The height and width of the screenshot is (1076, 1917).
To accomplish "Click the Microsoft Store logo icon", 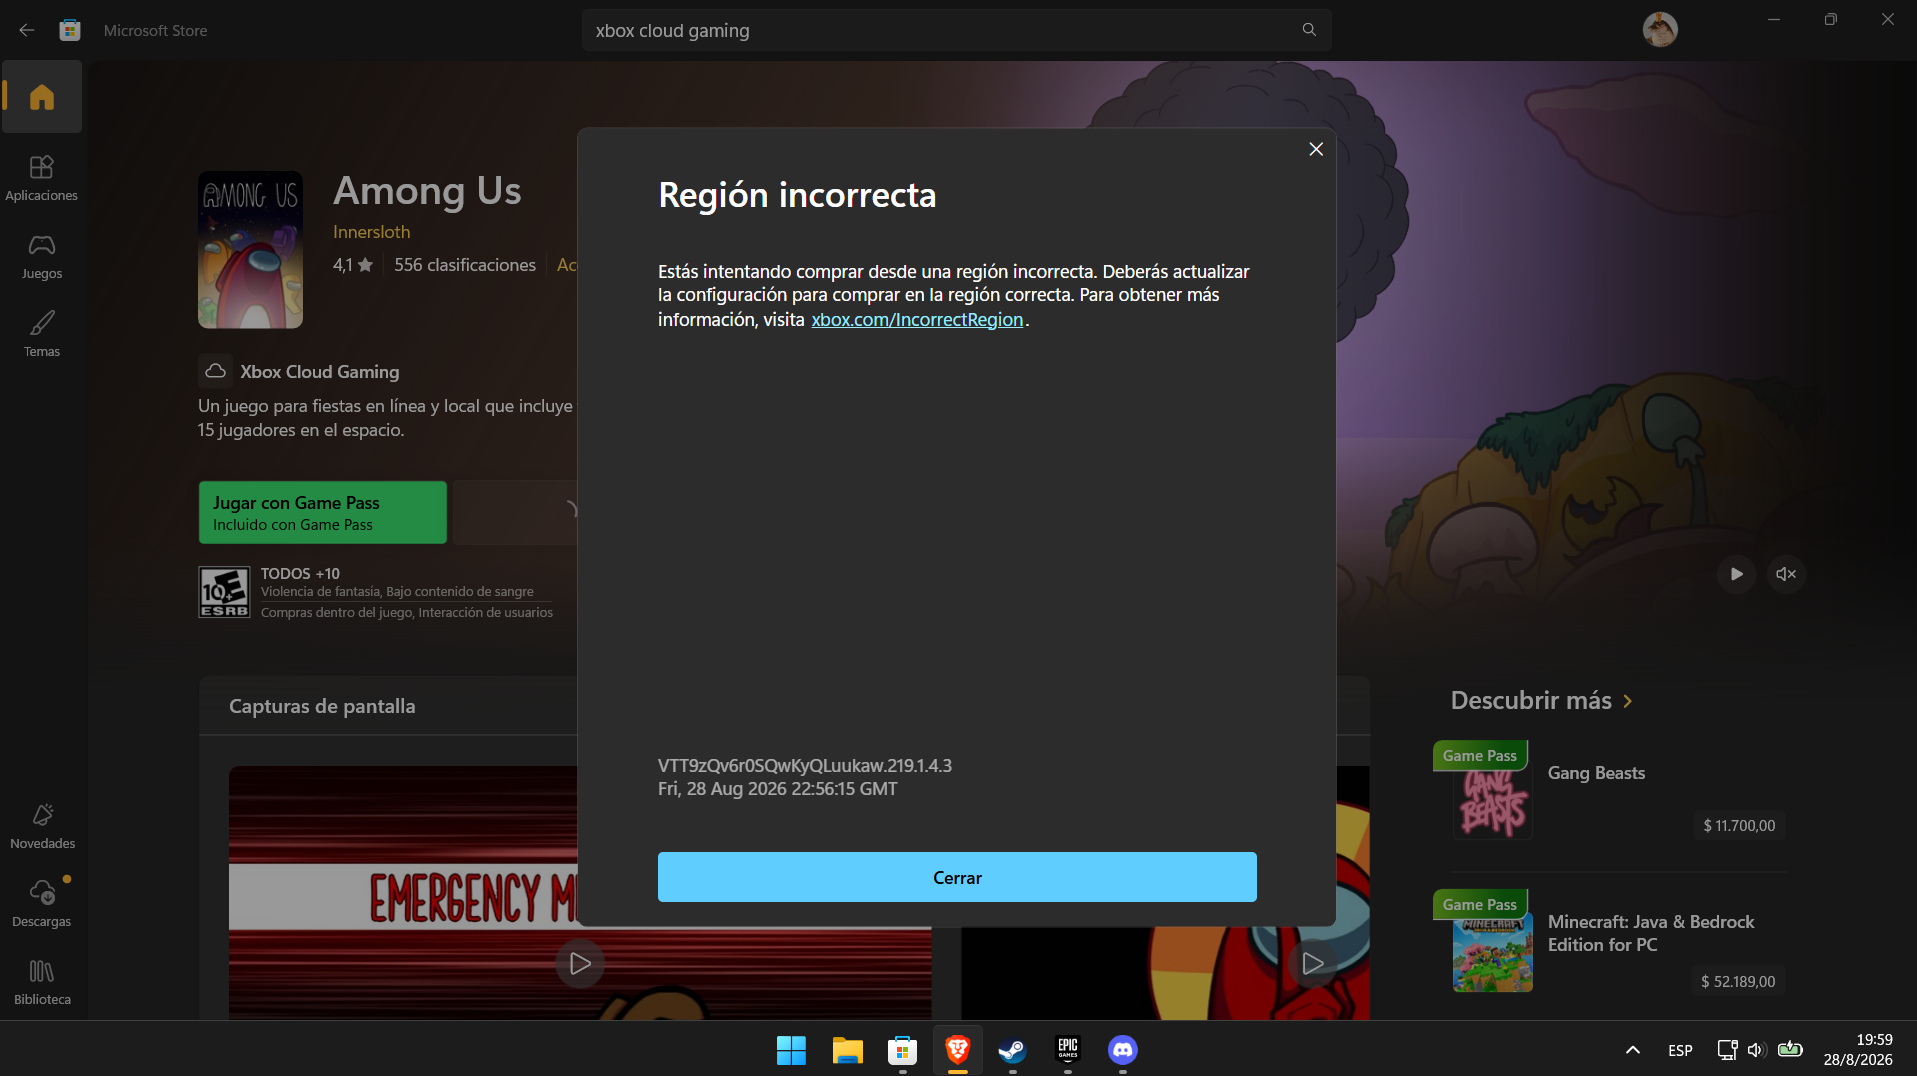I will coord(70,30).
